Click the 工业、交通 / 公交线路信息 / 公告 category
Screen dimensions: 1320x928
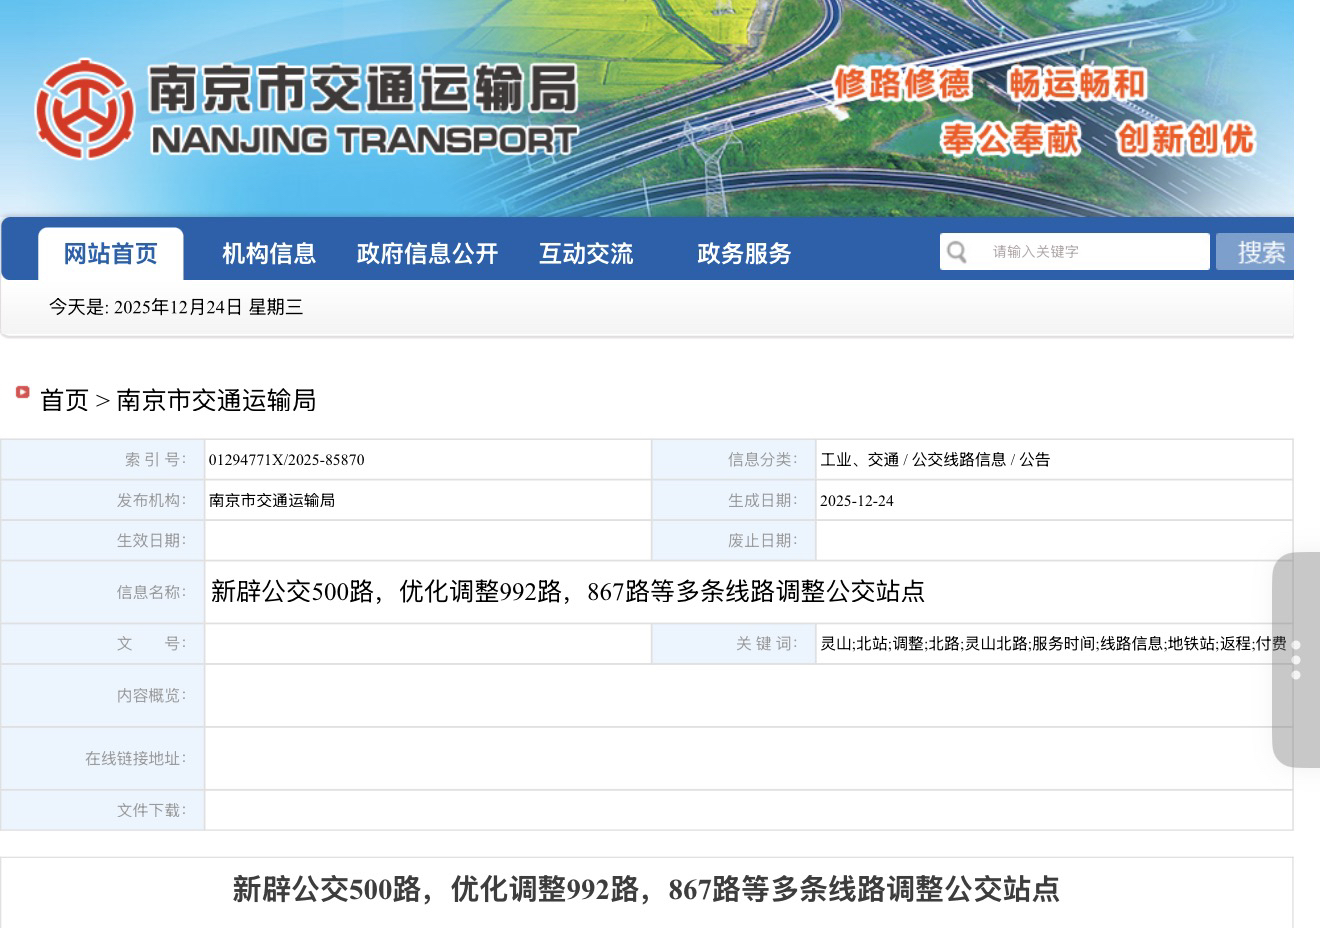point(935,460)
